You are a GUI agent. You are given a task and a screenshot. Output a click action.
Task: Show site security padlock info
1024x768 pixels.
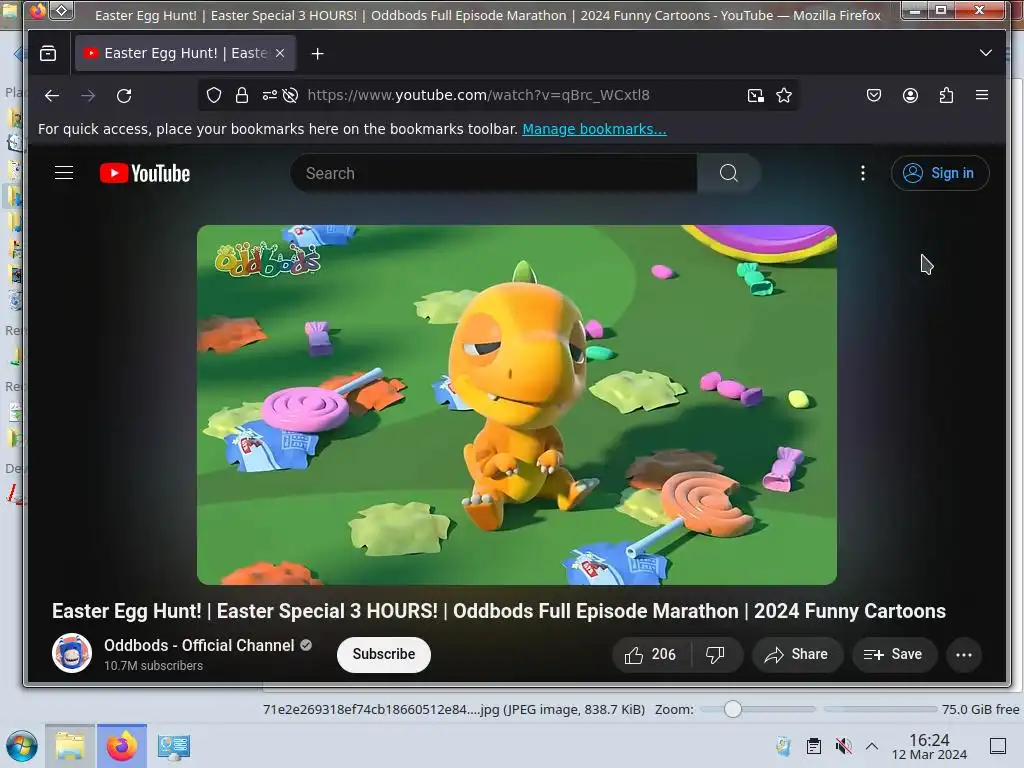242,95
